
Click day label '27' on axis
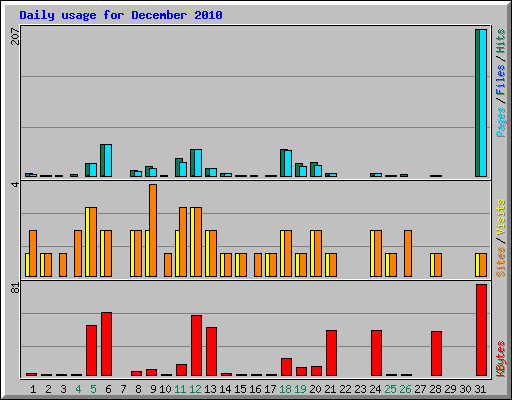pos(420,389)
